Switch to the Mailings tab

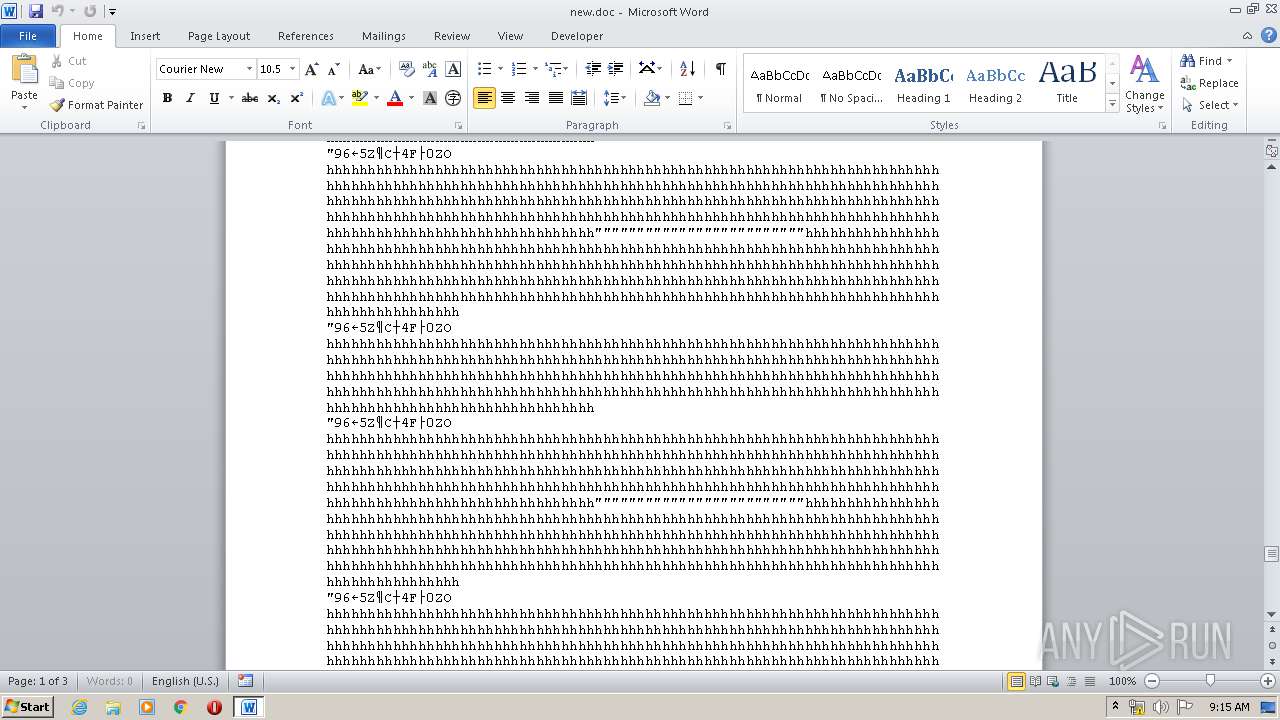[384, 36]
